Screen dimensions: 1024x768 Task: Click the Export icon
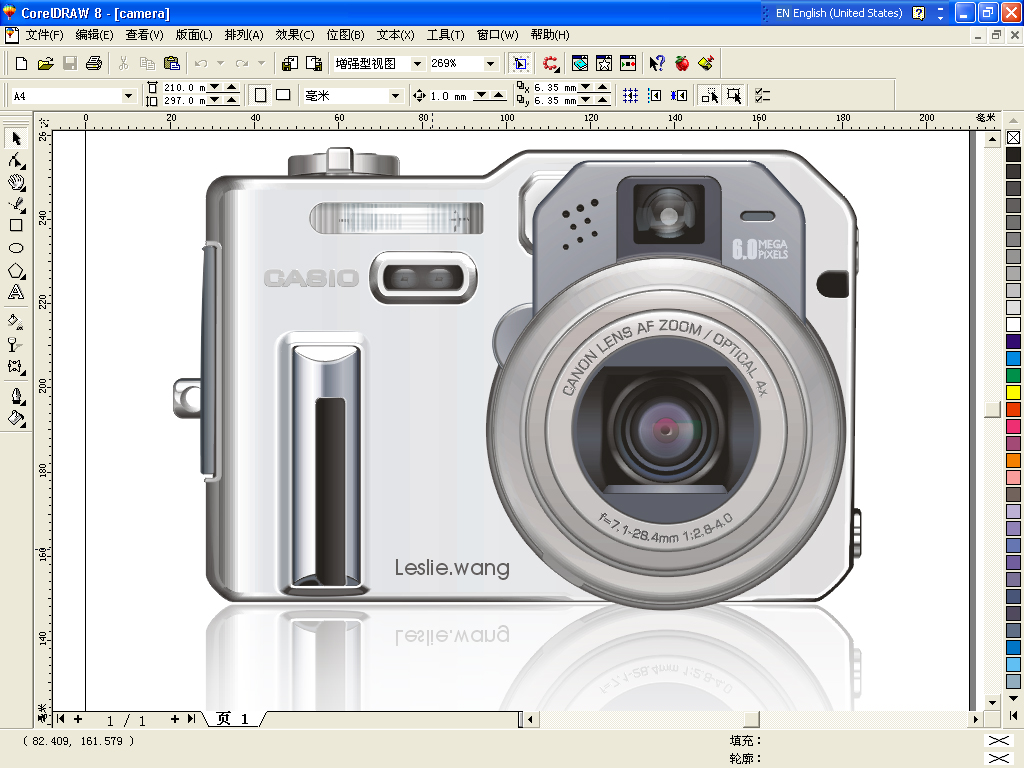point(314,63)
